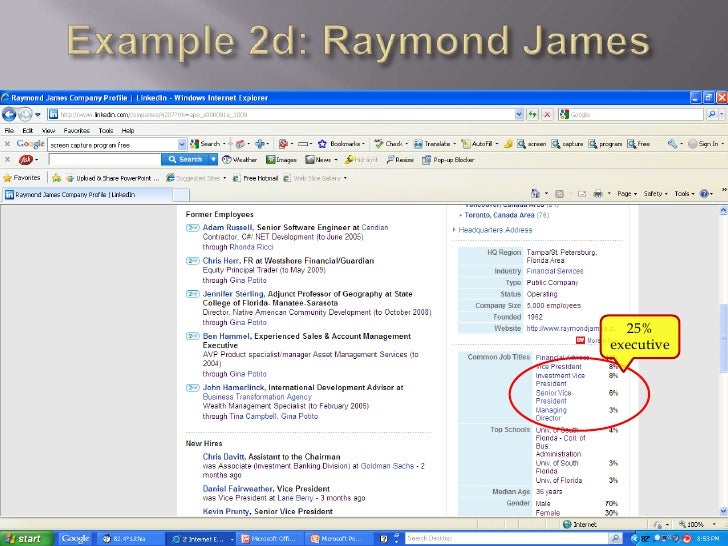Open the File menu

9,130
